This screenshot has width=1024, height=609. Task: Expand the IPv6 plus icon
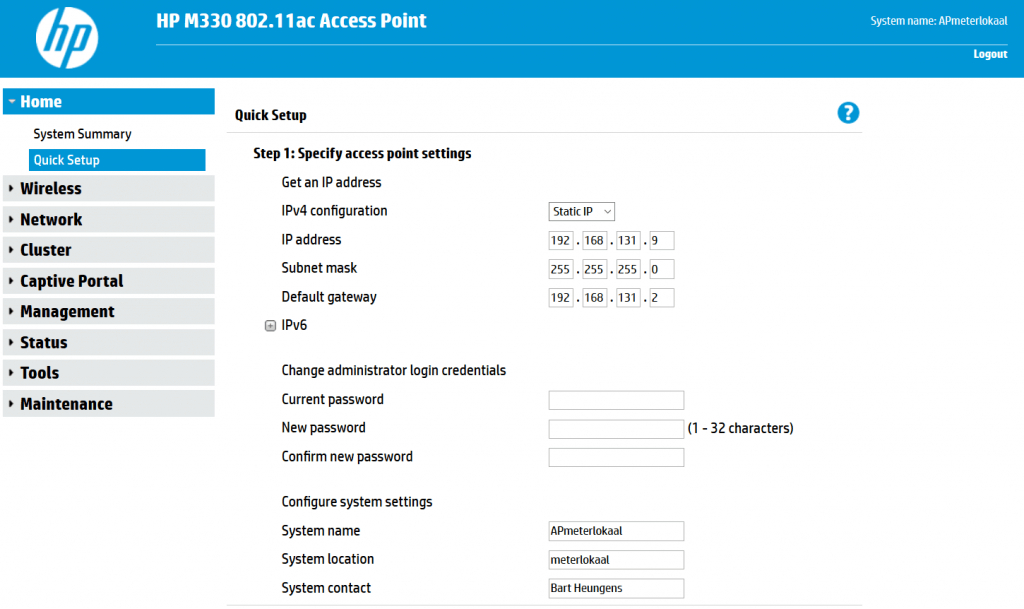(x=270, y=326)
